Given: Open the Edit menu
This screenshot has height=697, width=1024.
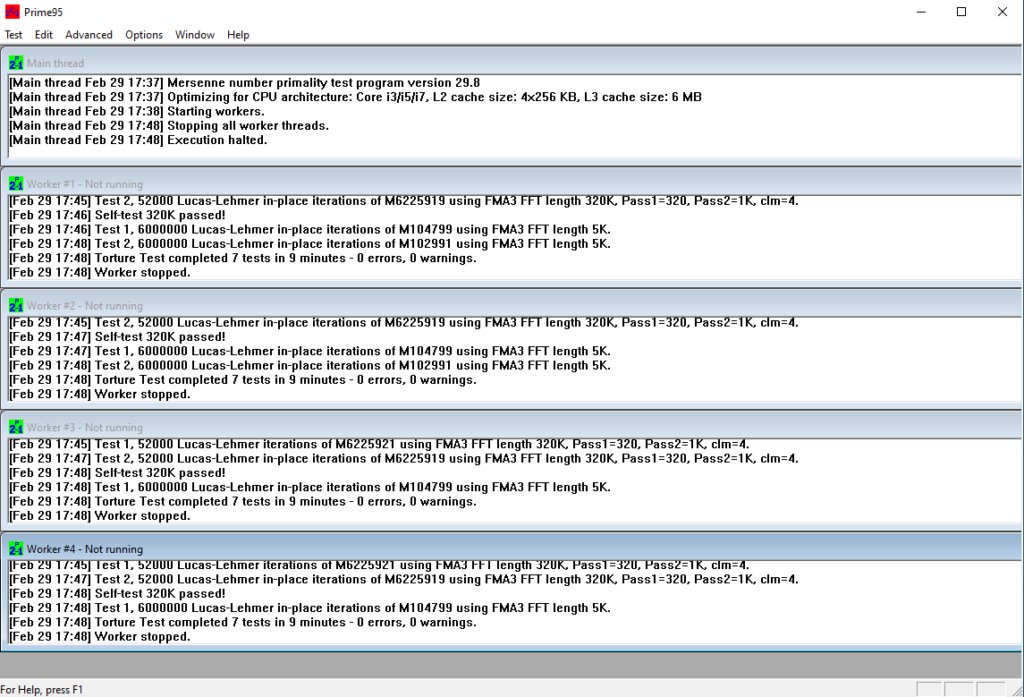Looking at the screenshot, I should 44,35.
